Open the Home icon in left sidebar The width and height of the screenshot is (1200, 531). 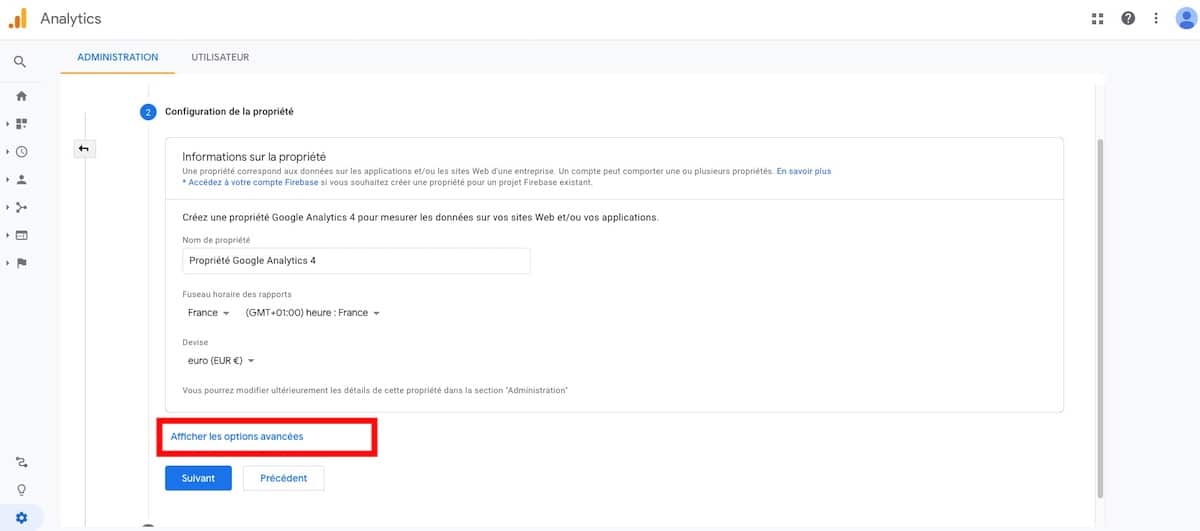click(x=21, y=96)
